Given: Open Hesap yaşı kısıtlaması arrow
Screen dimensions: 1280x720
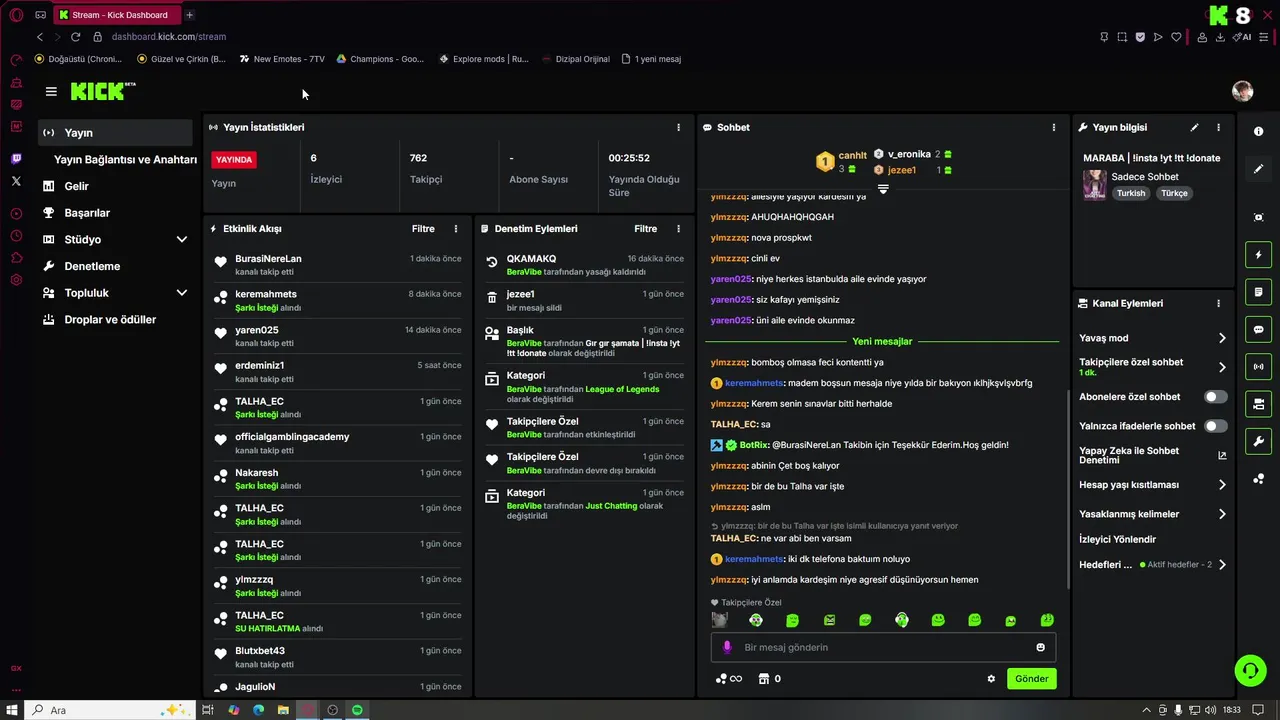Looking at the screenshot, I should 1222,485.
